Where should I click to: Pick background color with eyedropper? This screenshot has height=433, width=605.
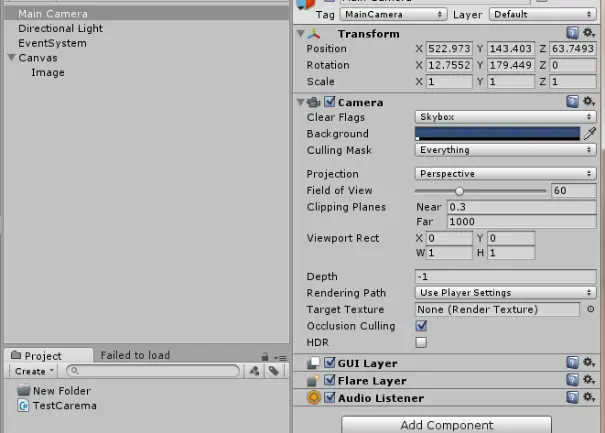(590, 134)
